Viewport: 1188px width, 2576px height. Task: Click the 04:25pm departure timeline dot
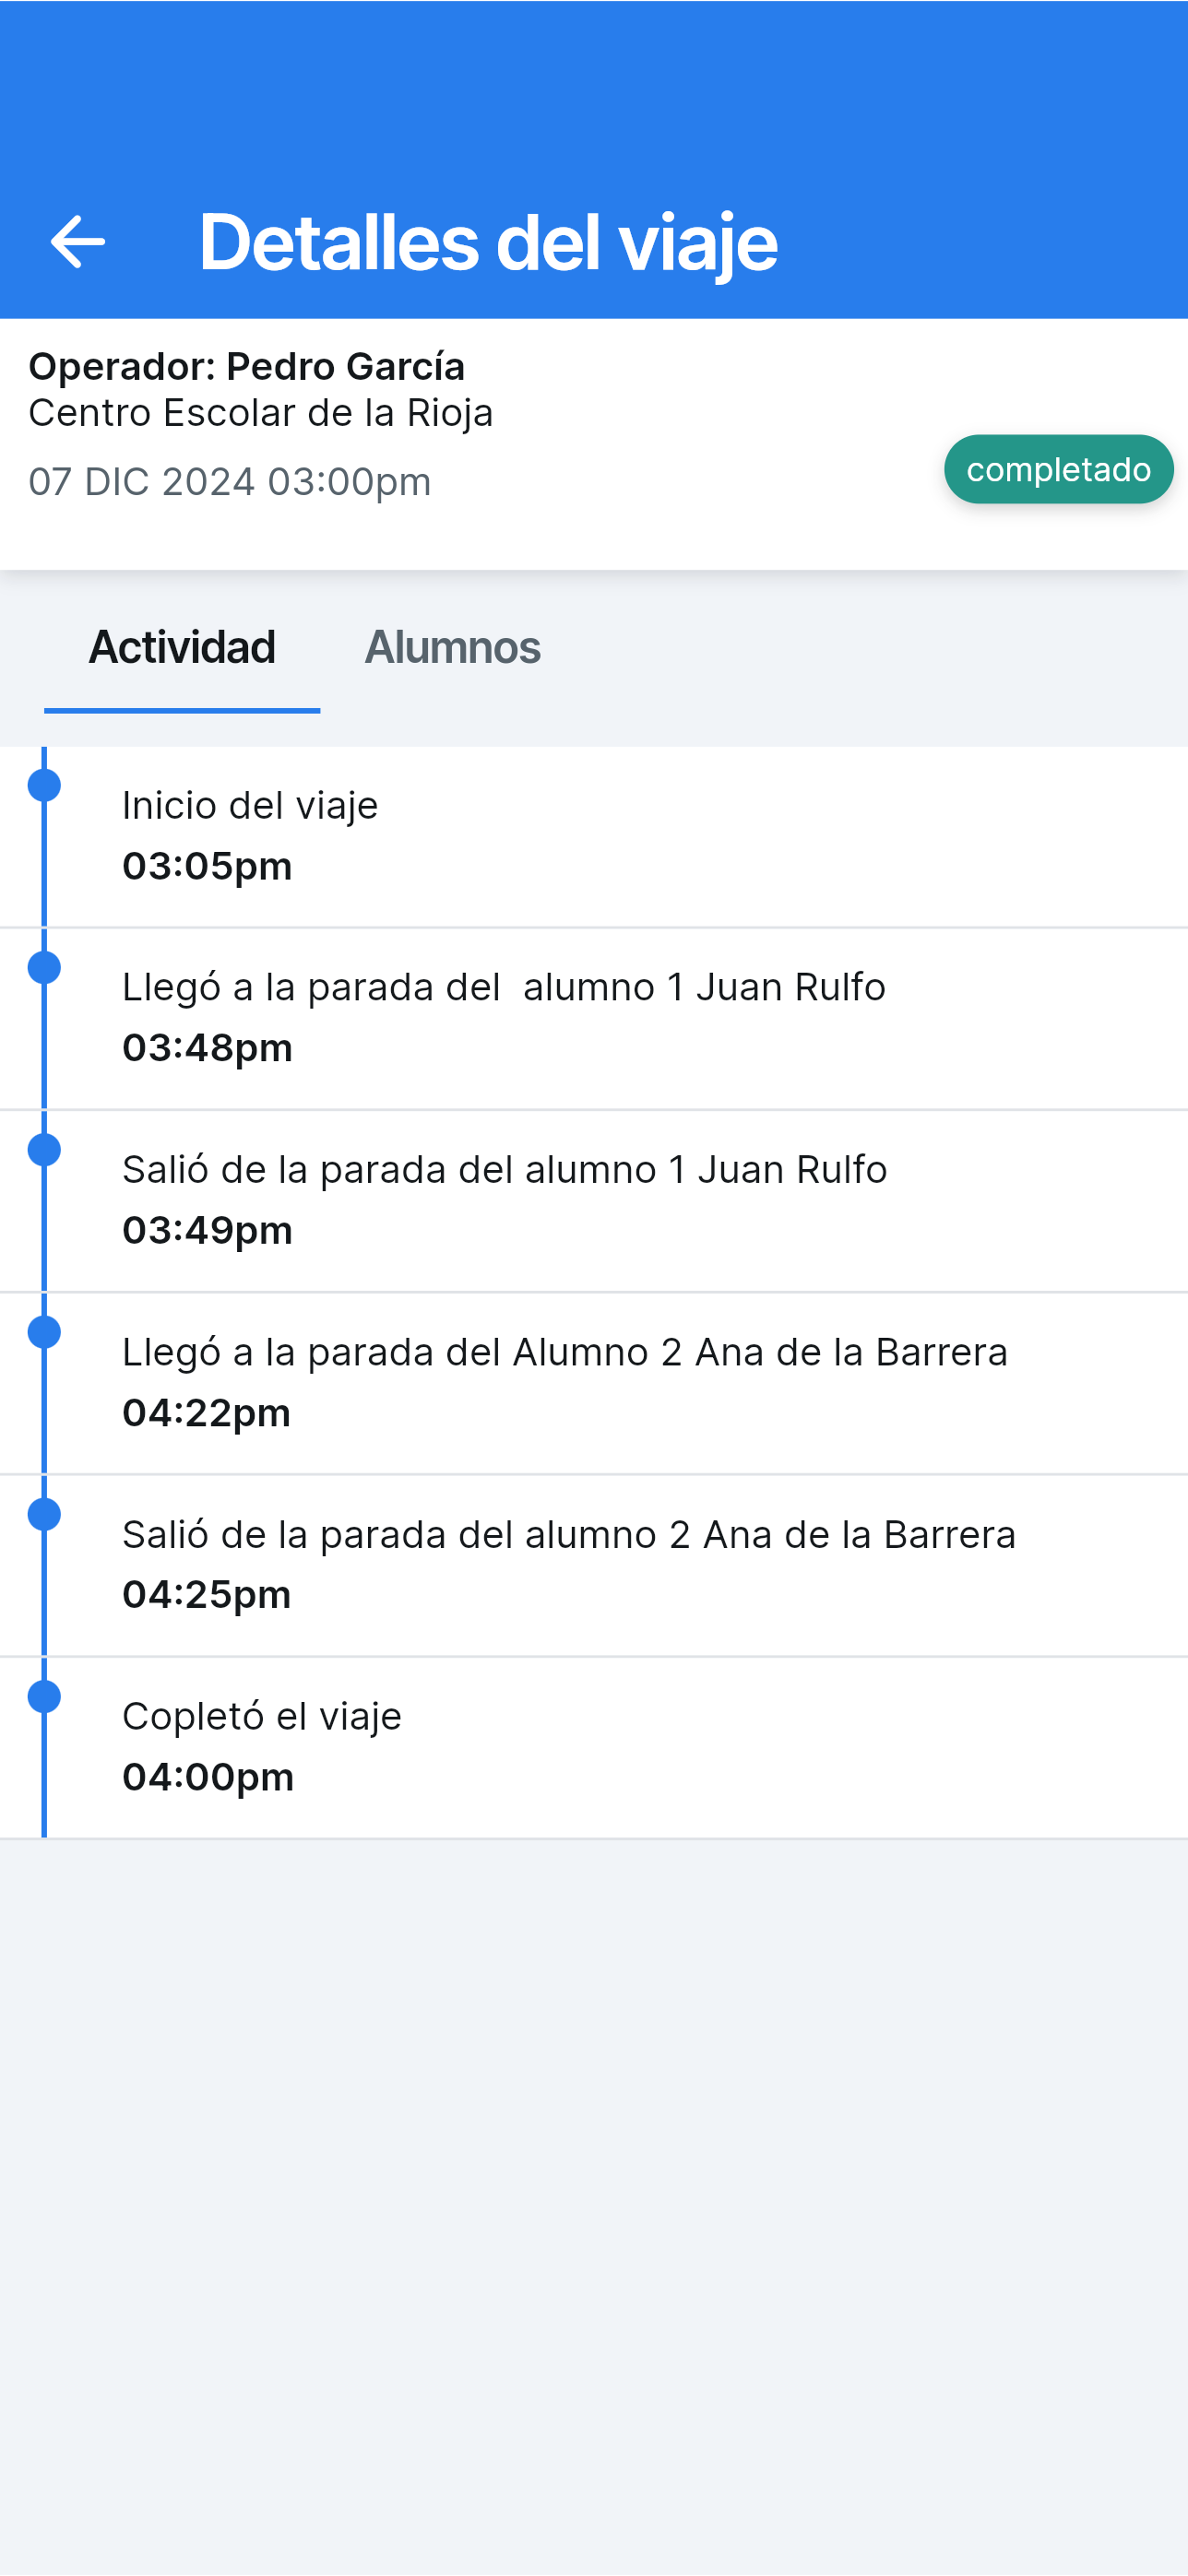44,1515
